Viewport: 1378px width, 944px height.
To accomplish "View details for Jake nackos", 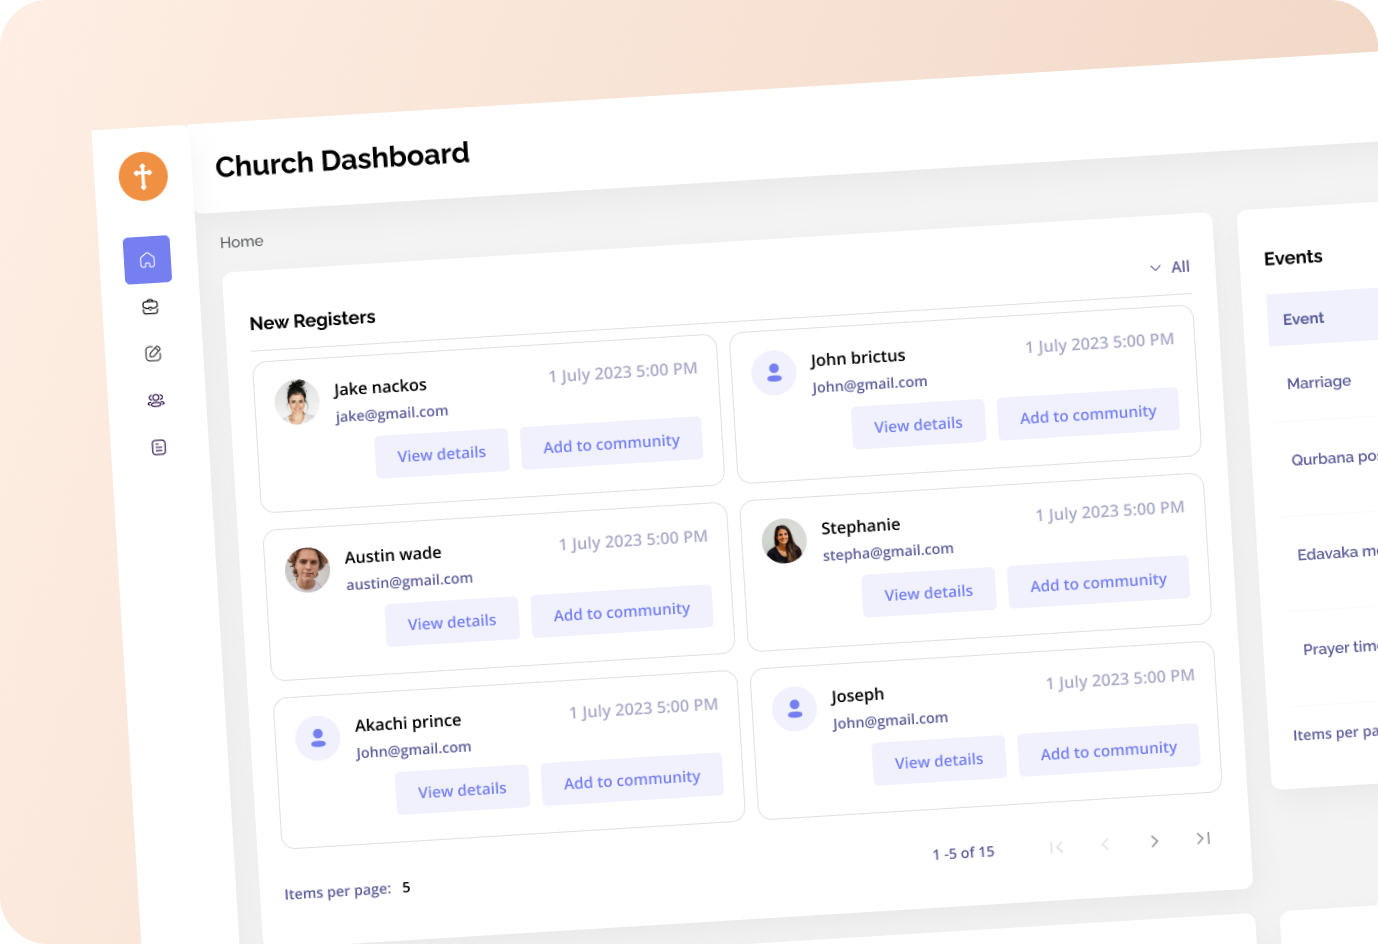I will point(441,454).
